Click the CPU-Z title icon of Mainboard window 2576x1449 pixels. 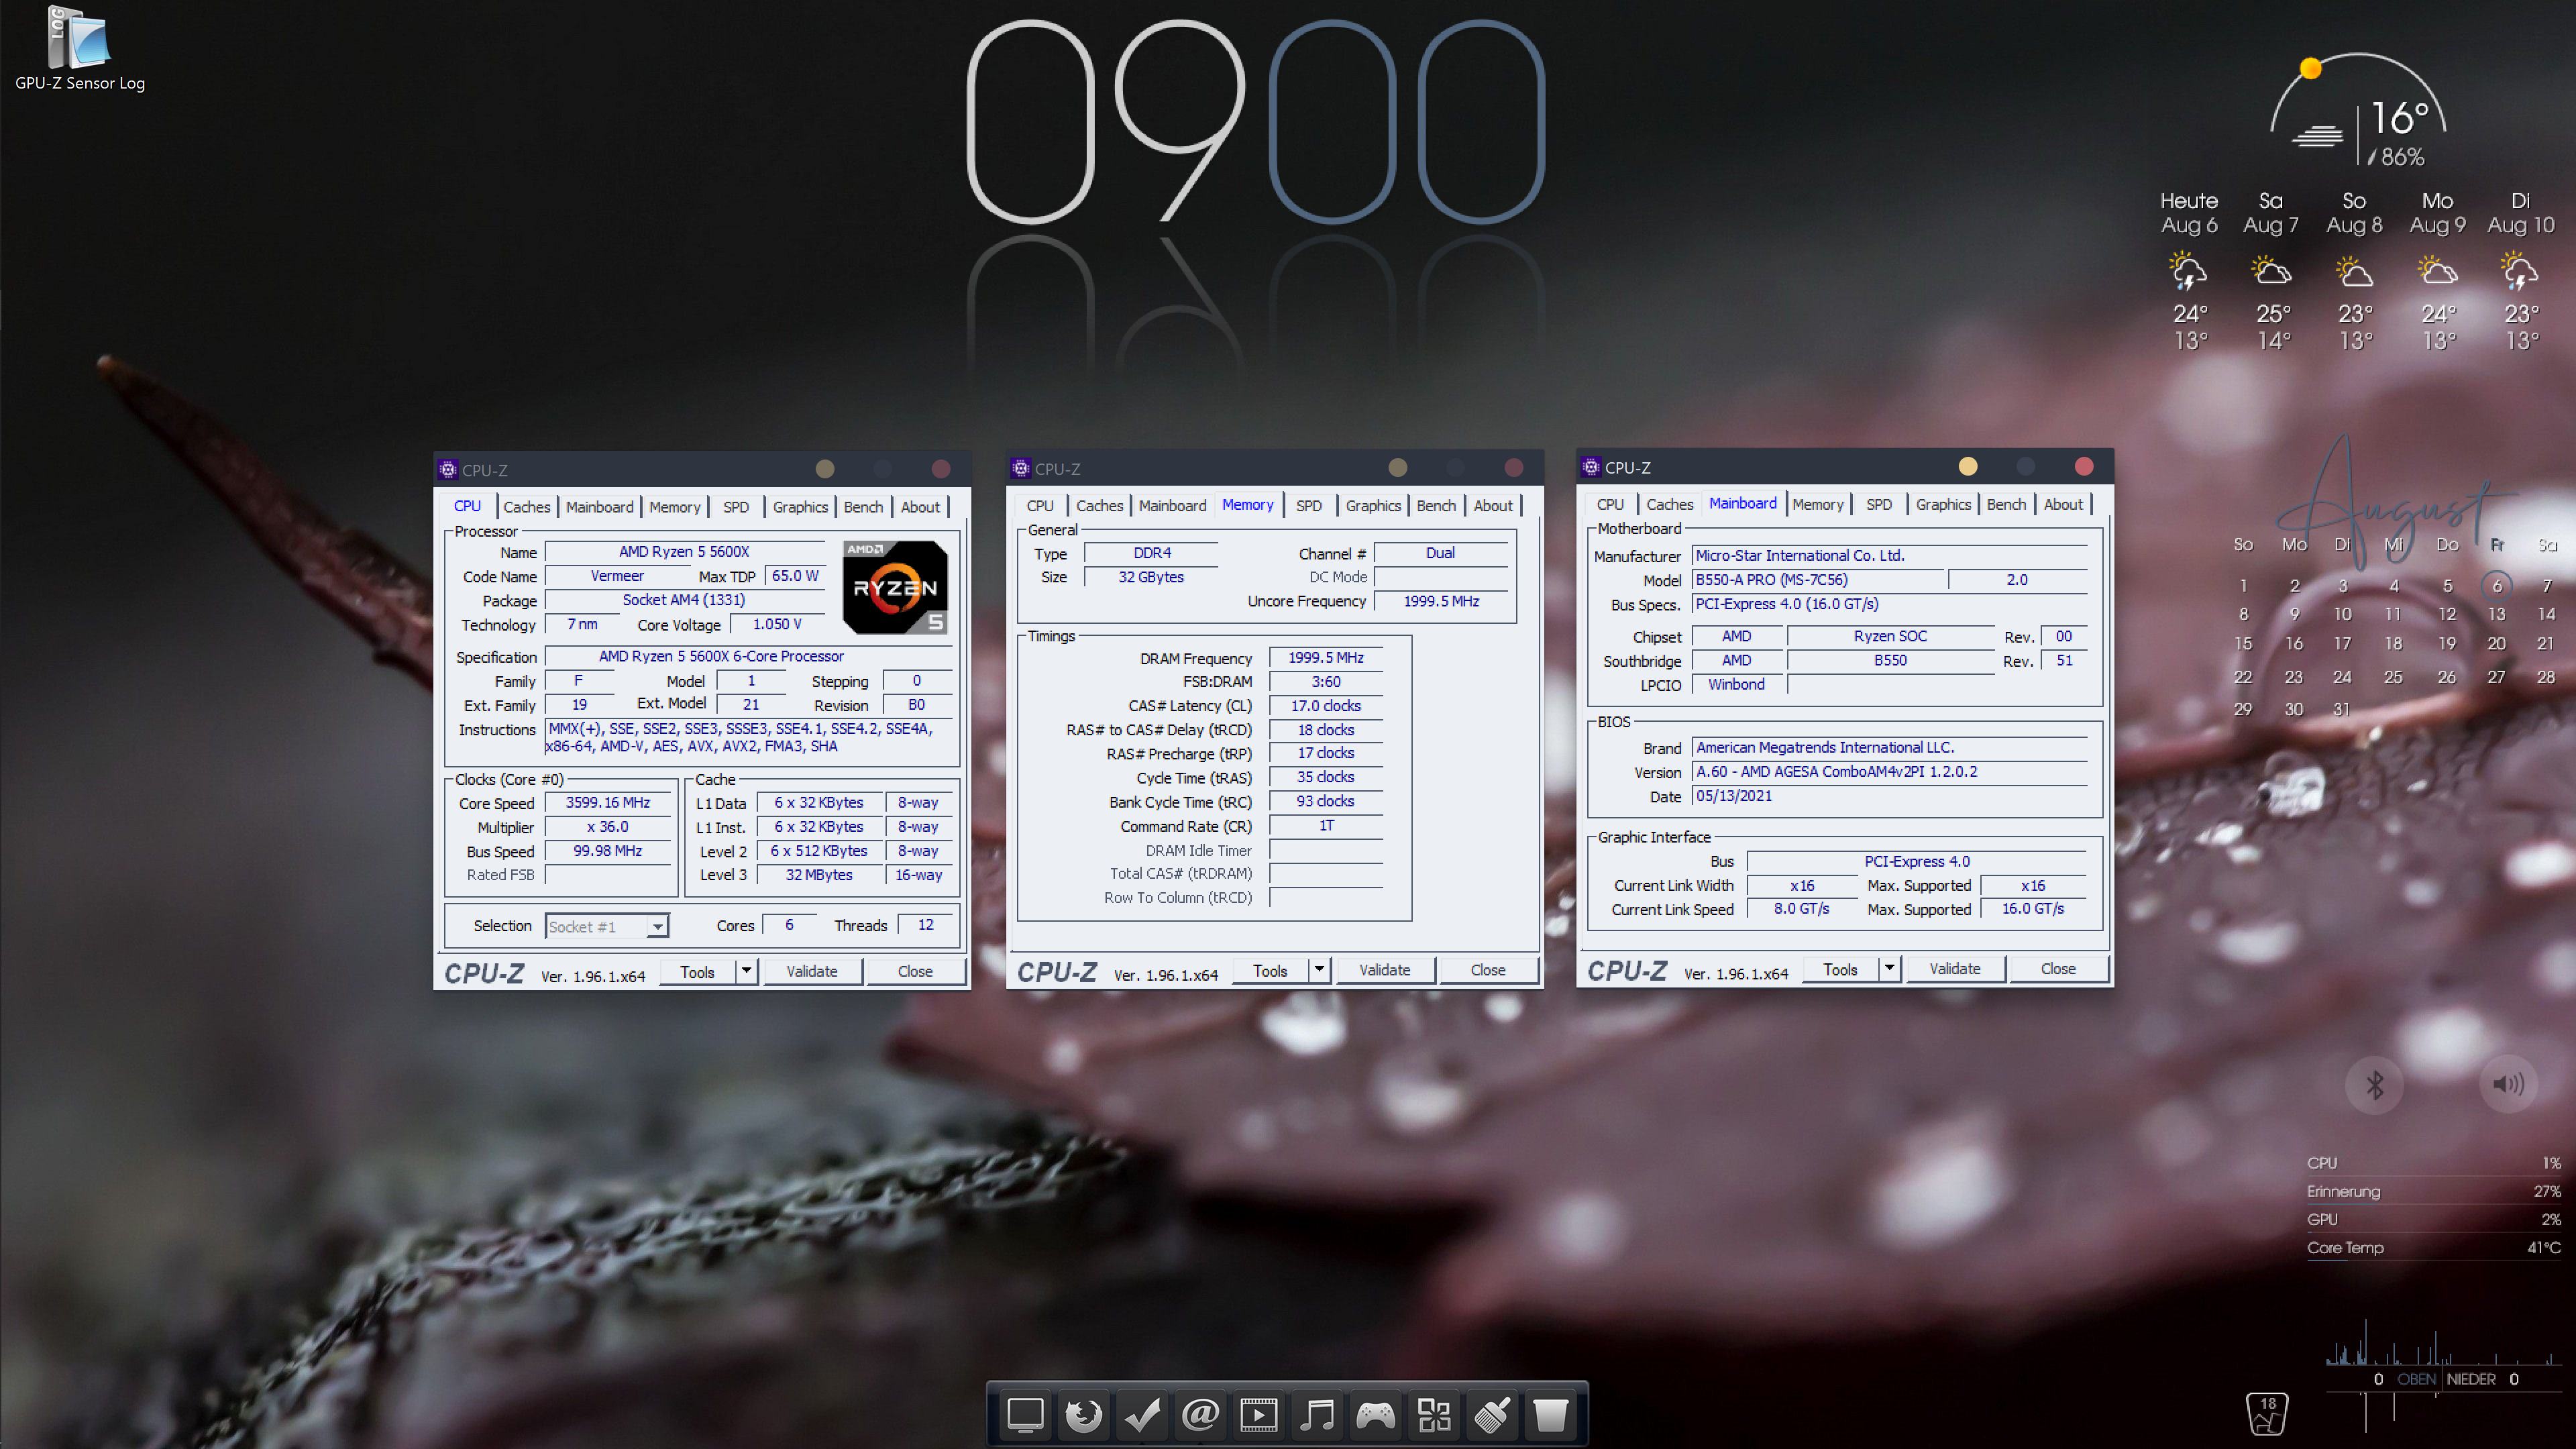[1591, 467]
